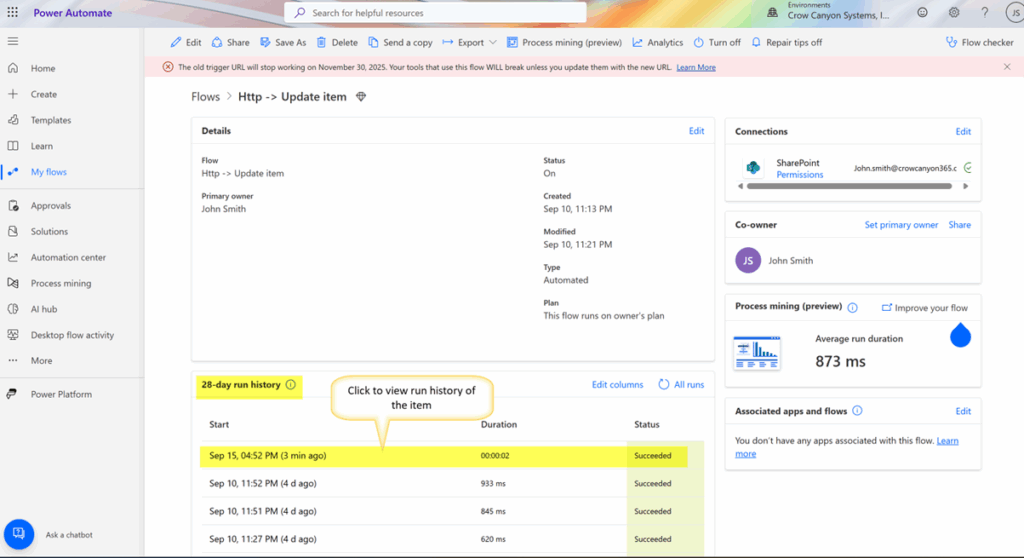
Task: Click the 28-day run history info icon
Action: click(291, 385)
